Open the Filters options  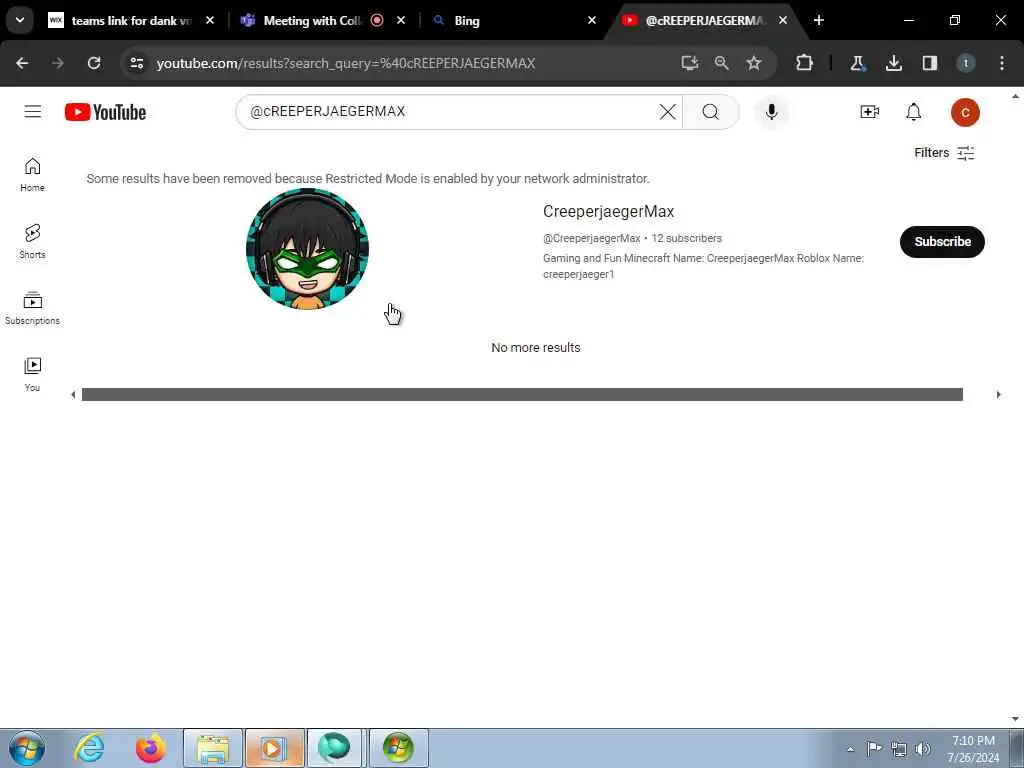point(944,153)
